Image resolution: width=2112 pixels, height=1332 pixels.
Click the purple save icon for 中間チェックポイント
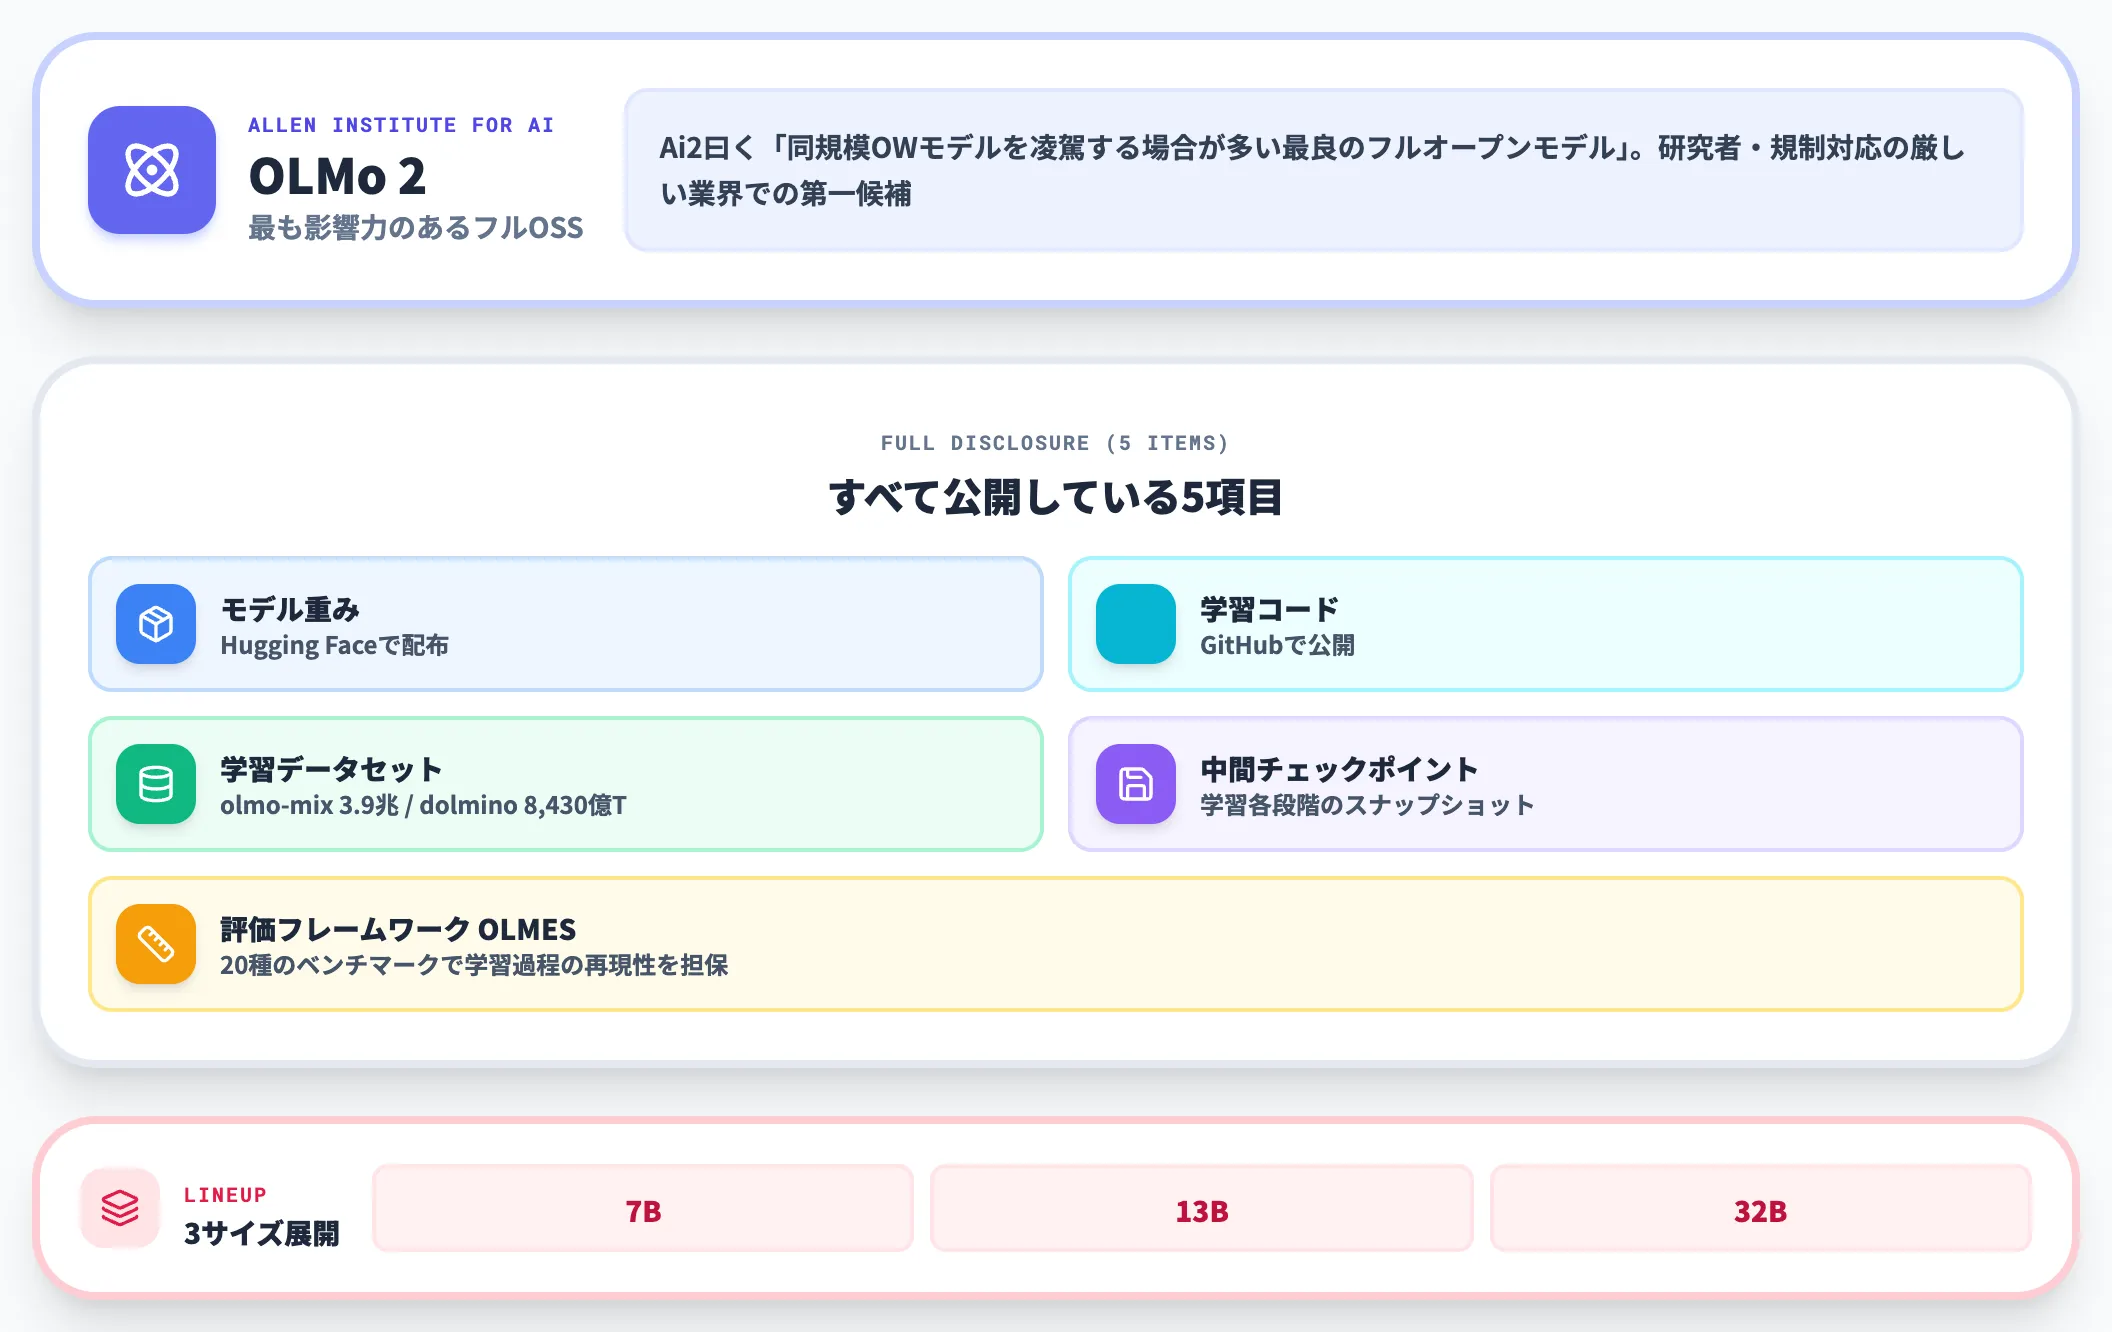[x=1136, y=784]
